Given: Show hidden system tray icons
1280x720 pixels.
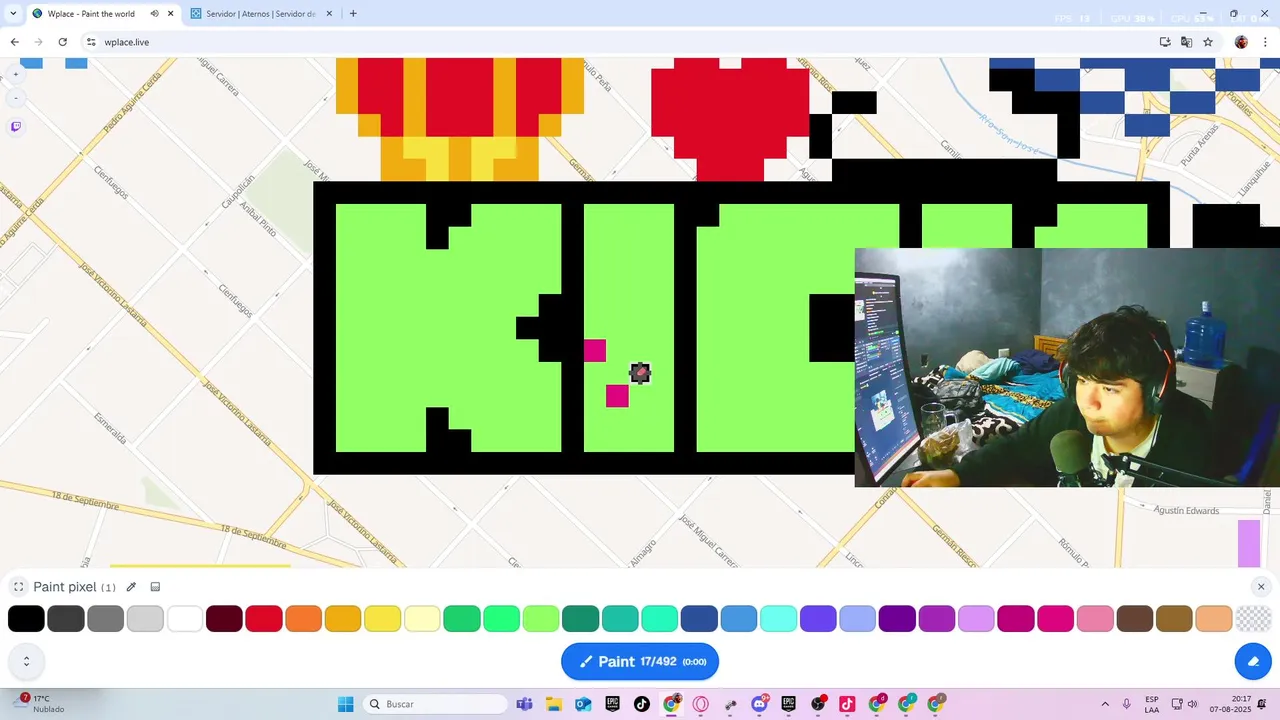Looking at the screenshot, I should pos(1105,704).
